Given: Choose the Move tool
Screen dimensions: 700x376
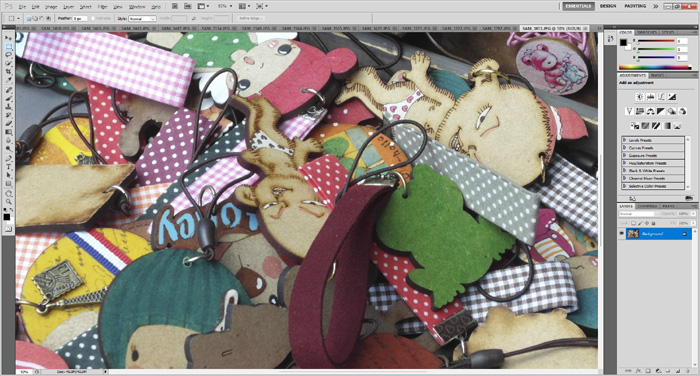Looking at the screenshot, I should click(x=8, y=38).
